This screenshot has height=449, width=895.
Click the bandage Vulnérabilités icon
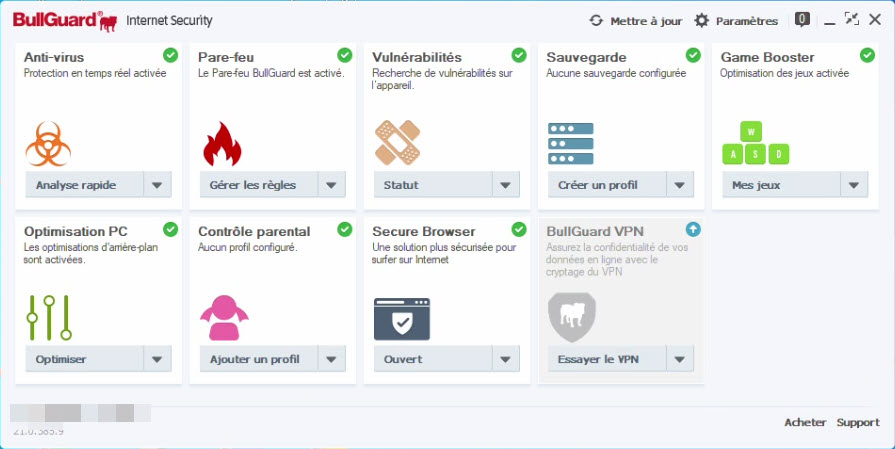(x=397, y=143)
